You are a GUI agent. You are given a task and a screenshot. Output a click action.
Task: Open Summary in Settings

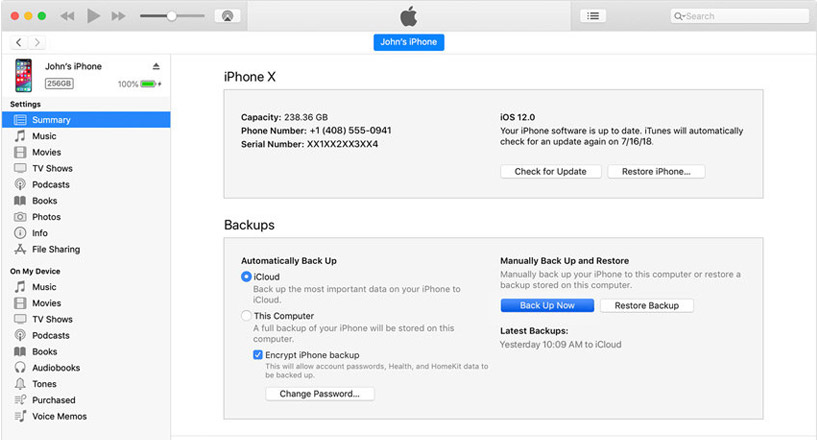coord(86,120)
